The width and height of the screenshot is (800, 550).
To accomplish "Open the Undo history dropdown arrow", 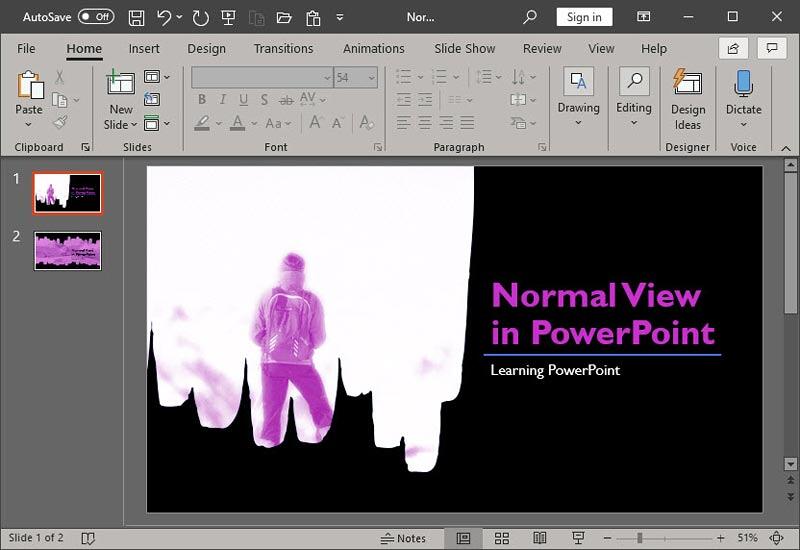I will click(179, 17).
